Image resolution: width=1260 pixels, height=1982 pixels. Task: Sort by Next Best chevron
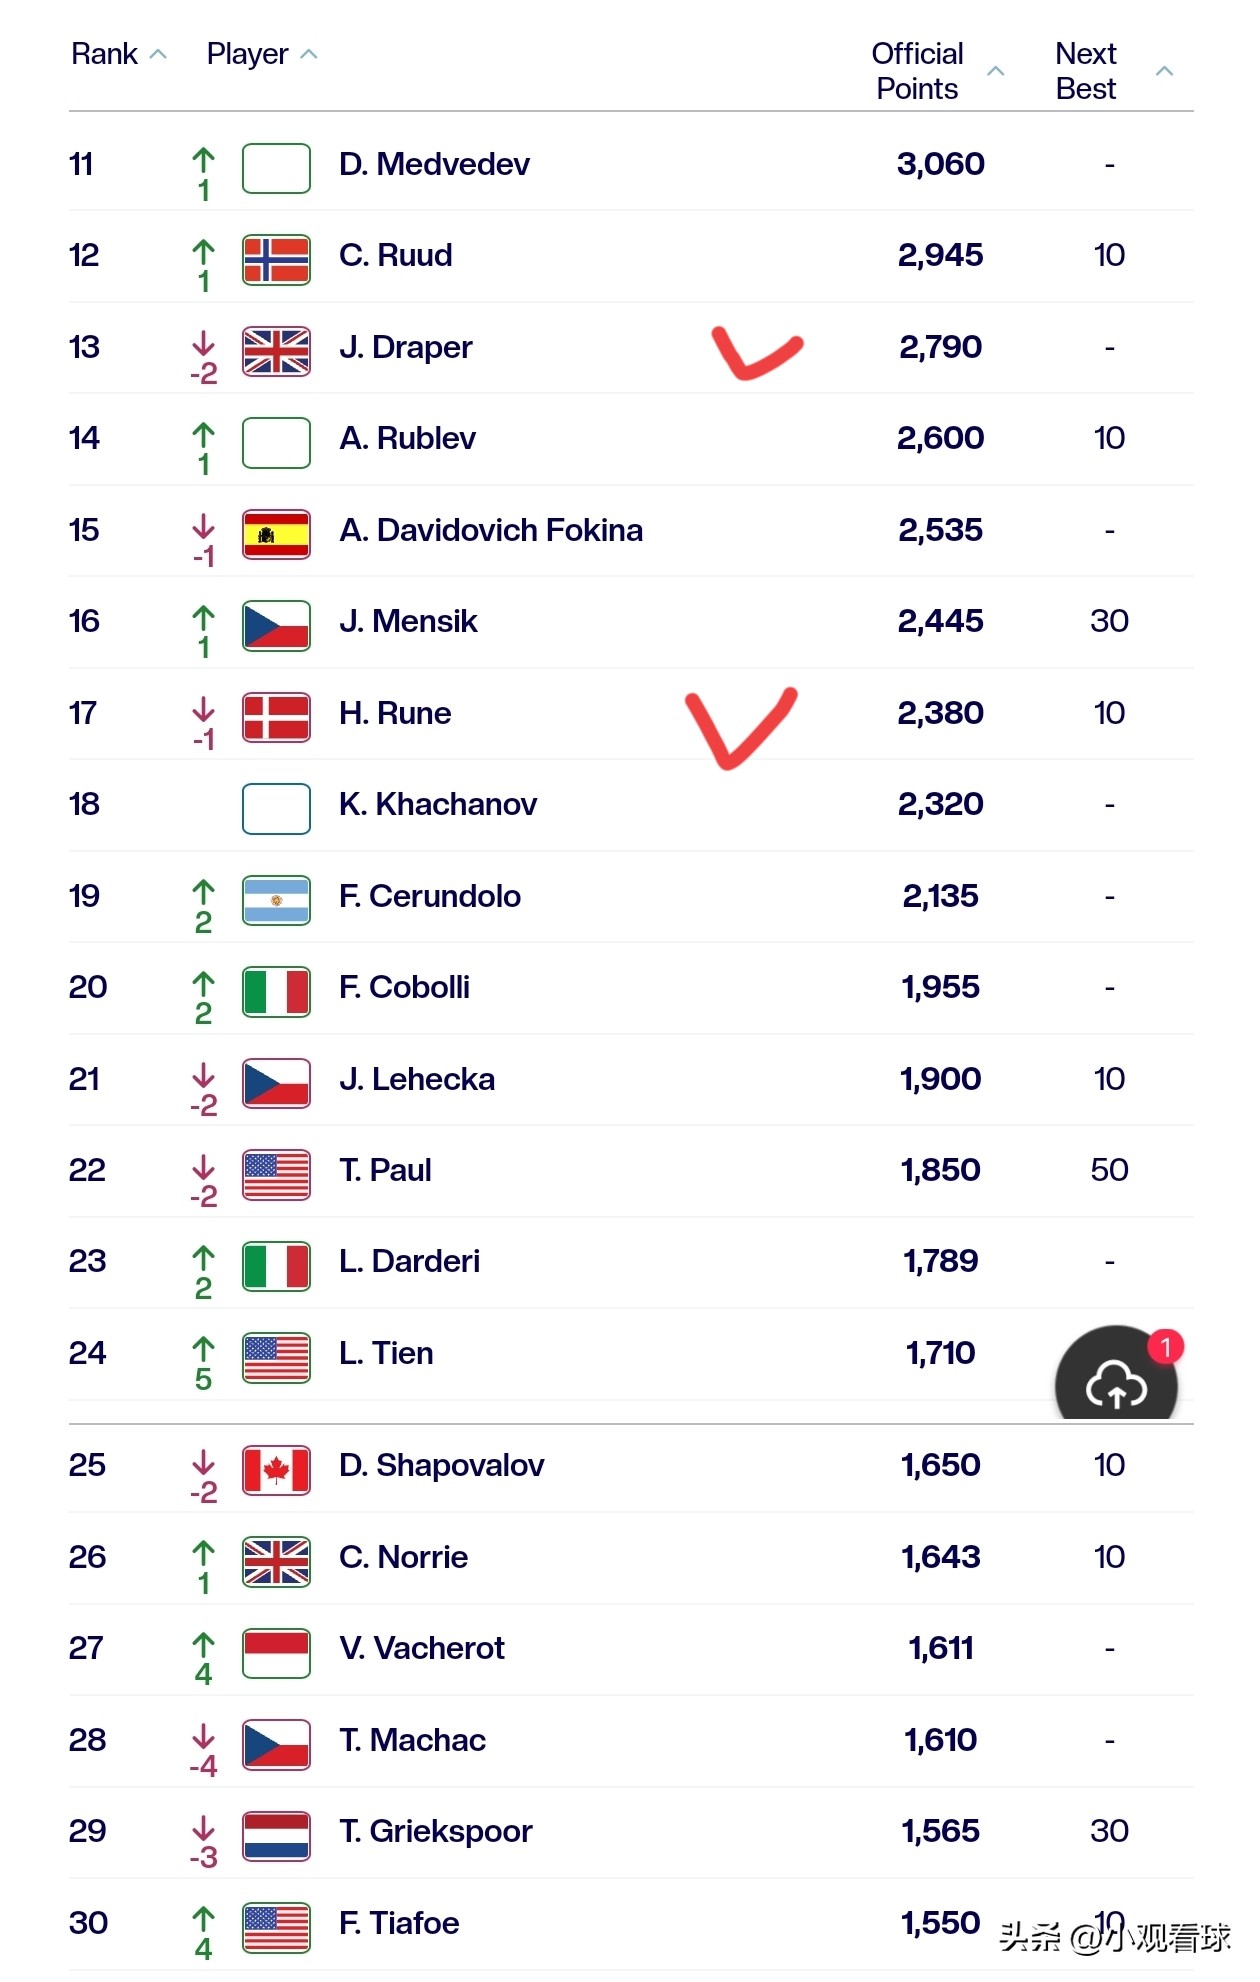pyautogui.click(x=1164, y=71)
